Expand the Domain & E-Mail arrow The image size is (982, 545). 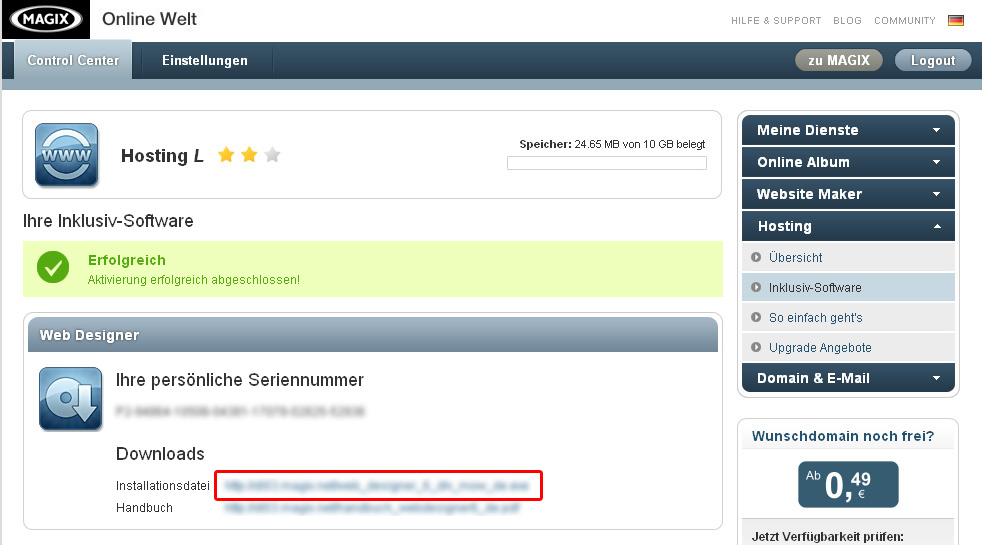[936, 378]
